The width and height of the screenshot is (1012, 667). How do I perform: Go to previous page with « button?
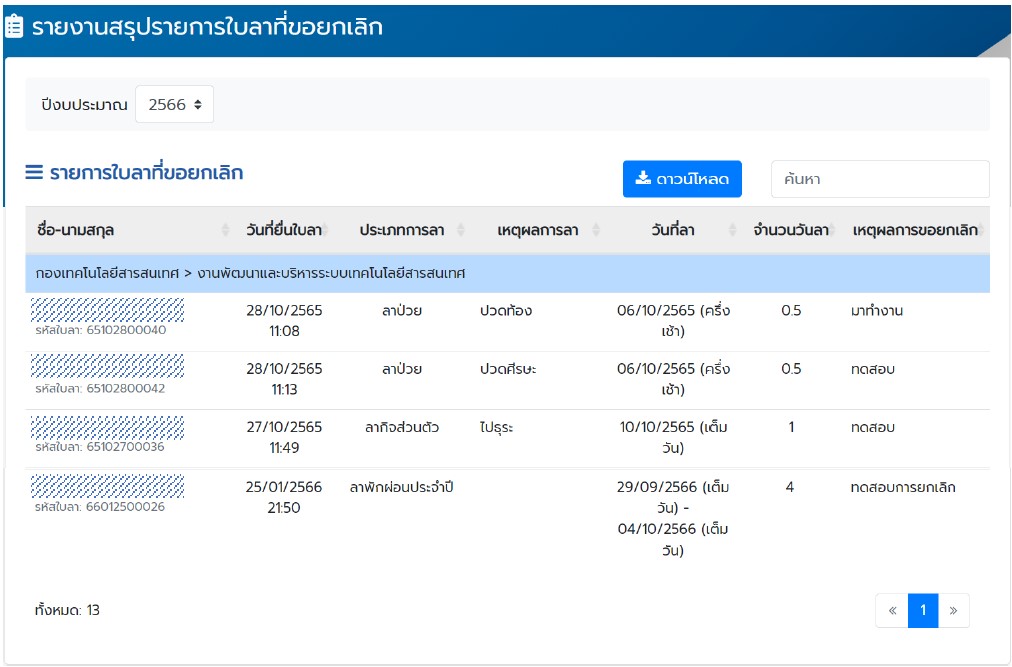[891, 610]
